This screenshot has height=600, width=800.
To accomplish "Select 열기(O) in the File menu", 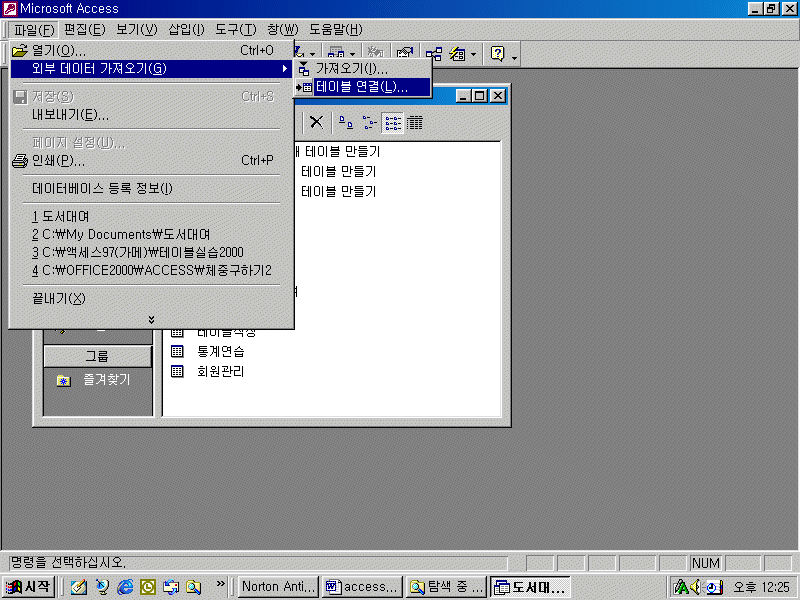I will 152,50.
